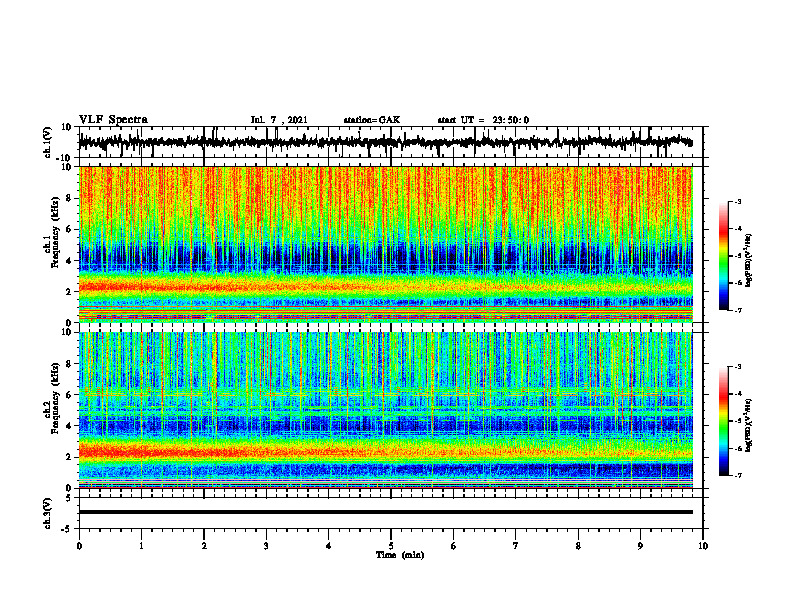Click the "-3" tick on ch.1 color bar

737,202
